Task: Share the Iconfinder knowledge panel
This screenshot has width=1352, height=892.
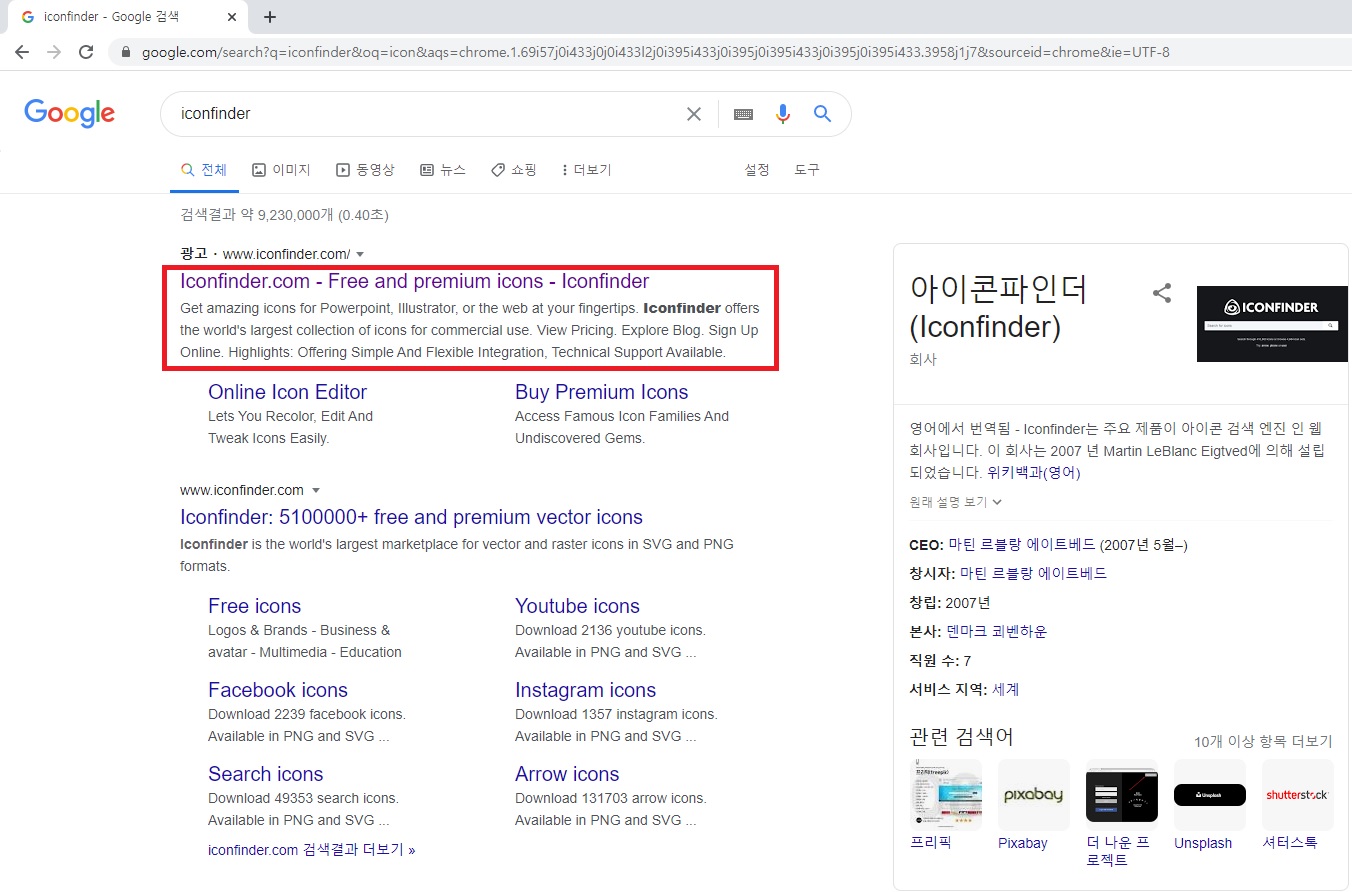Action: (x=1162, y=293)
